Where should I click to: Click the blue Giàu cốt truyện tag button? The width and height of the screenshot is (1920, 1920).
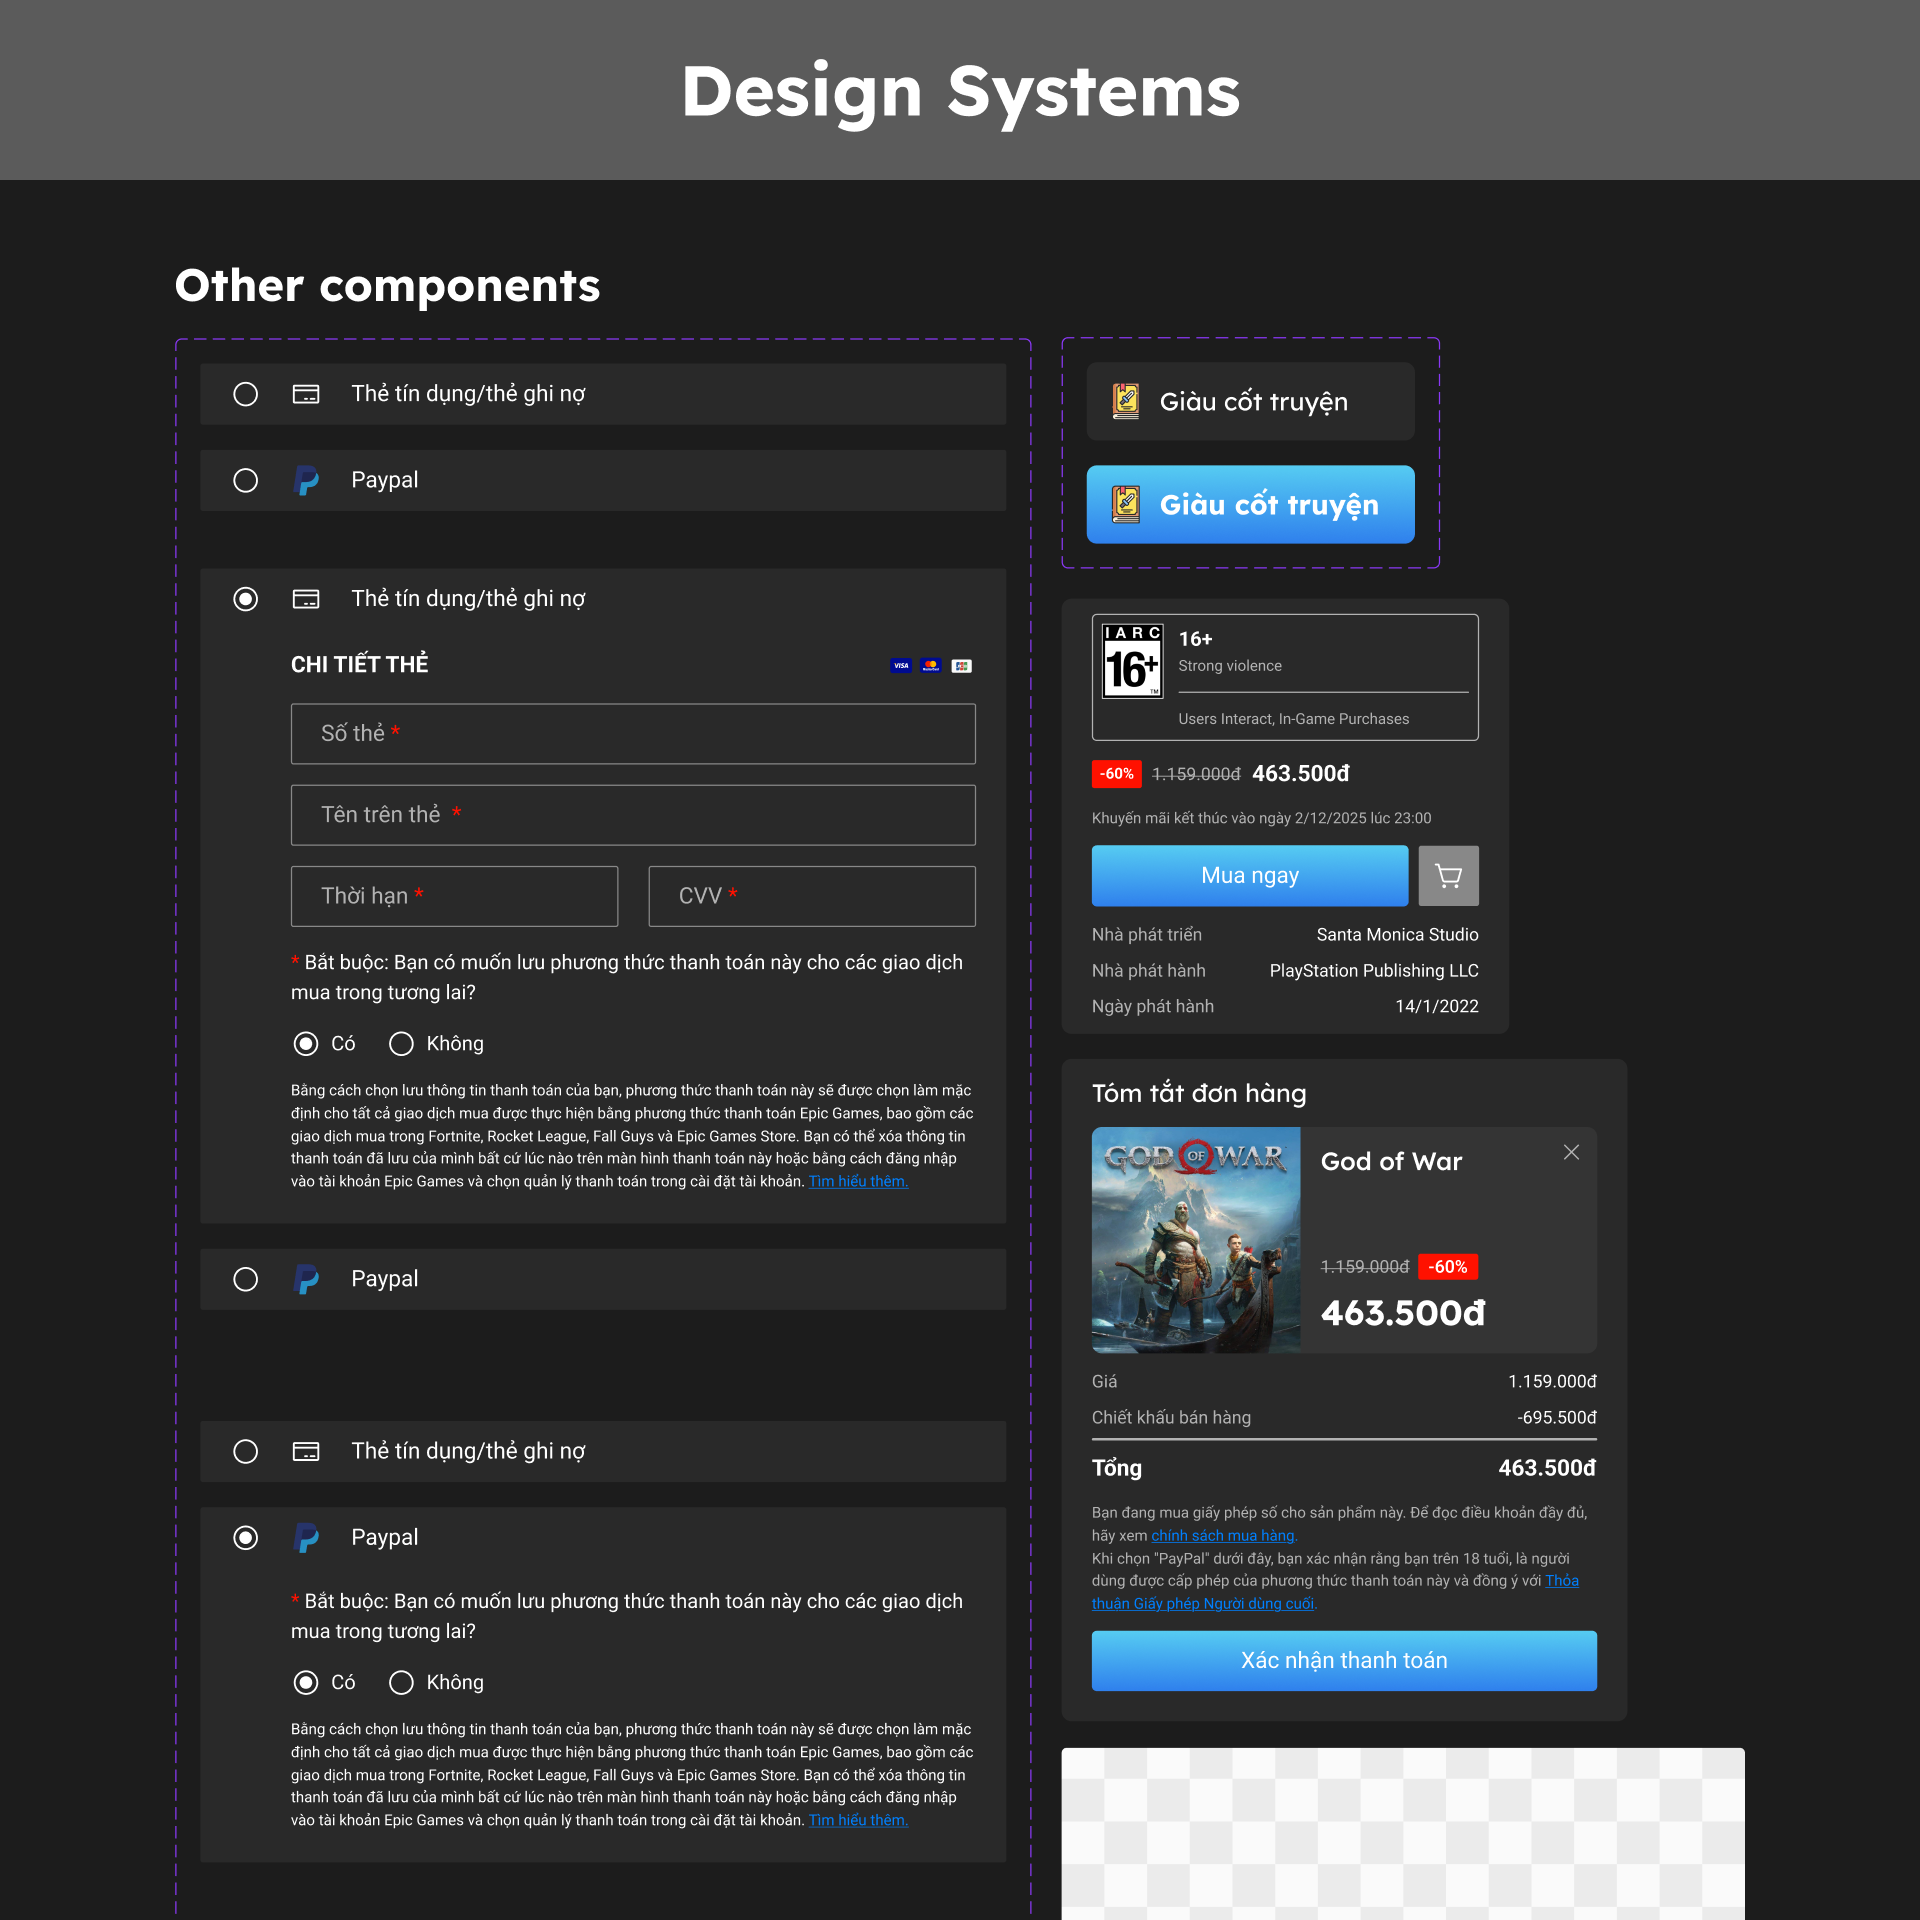[x=1250, y=504]
